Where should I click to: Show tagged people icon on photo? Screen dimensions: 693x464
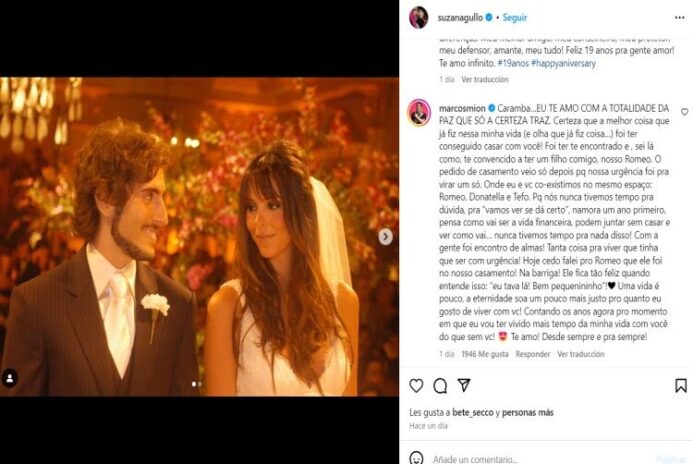pyautogui.click(x=9, y=378)
